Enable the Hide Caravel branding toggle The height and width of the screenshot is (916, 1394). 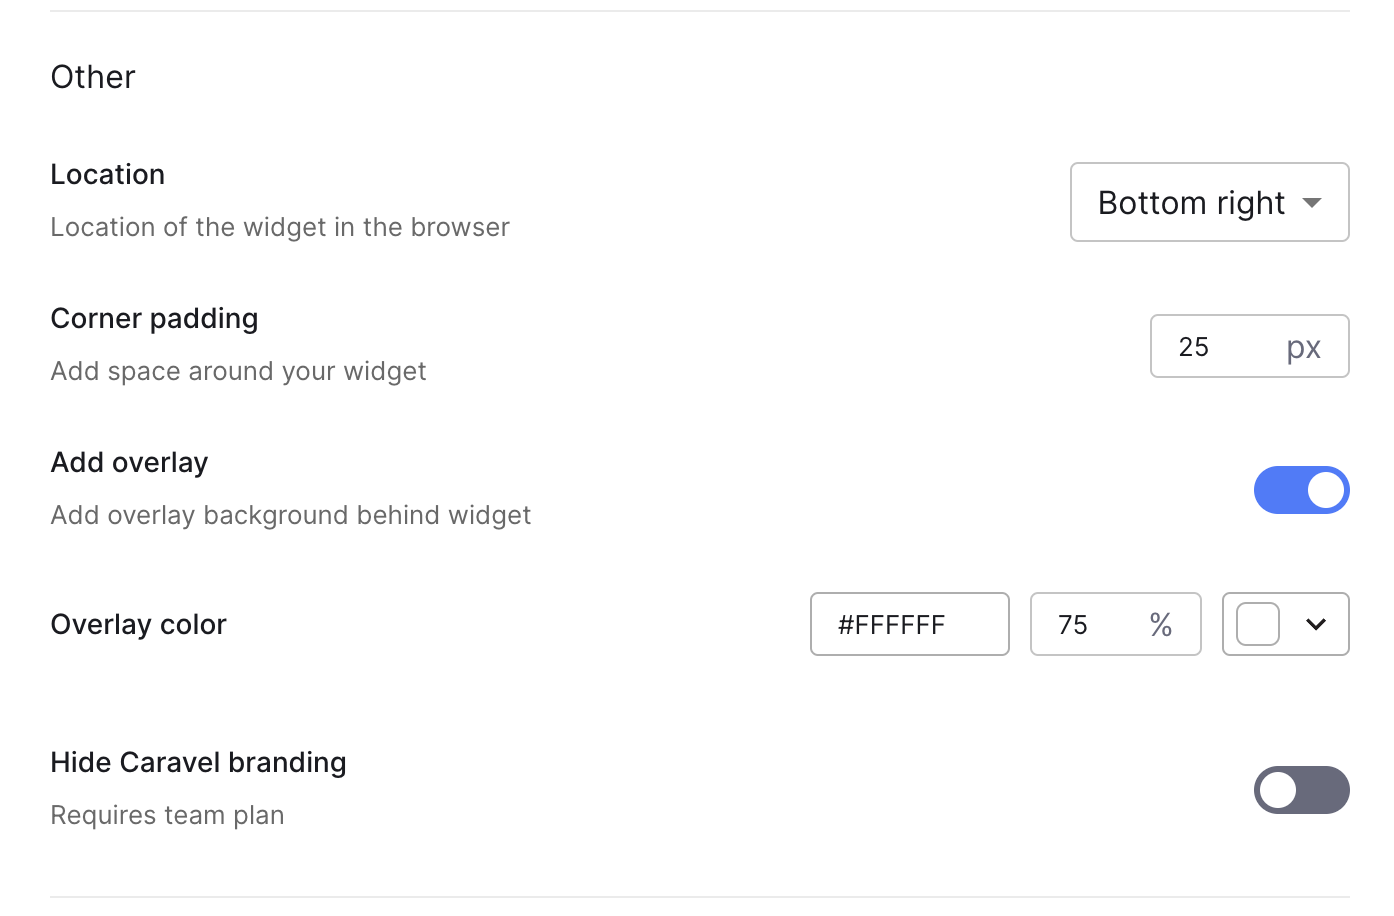(1302, 790)
